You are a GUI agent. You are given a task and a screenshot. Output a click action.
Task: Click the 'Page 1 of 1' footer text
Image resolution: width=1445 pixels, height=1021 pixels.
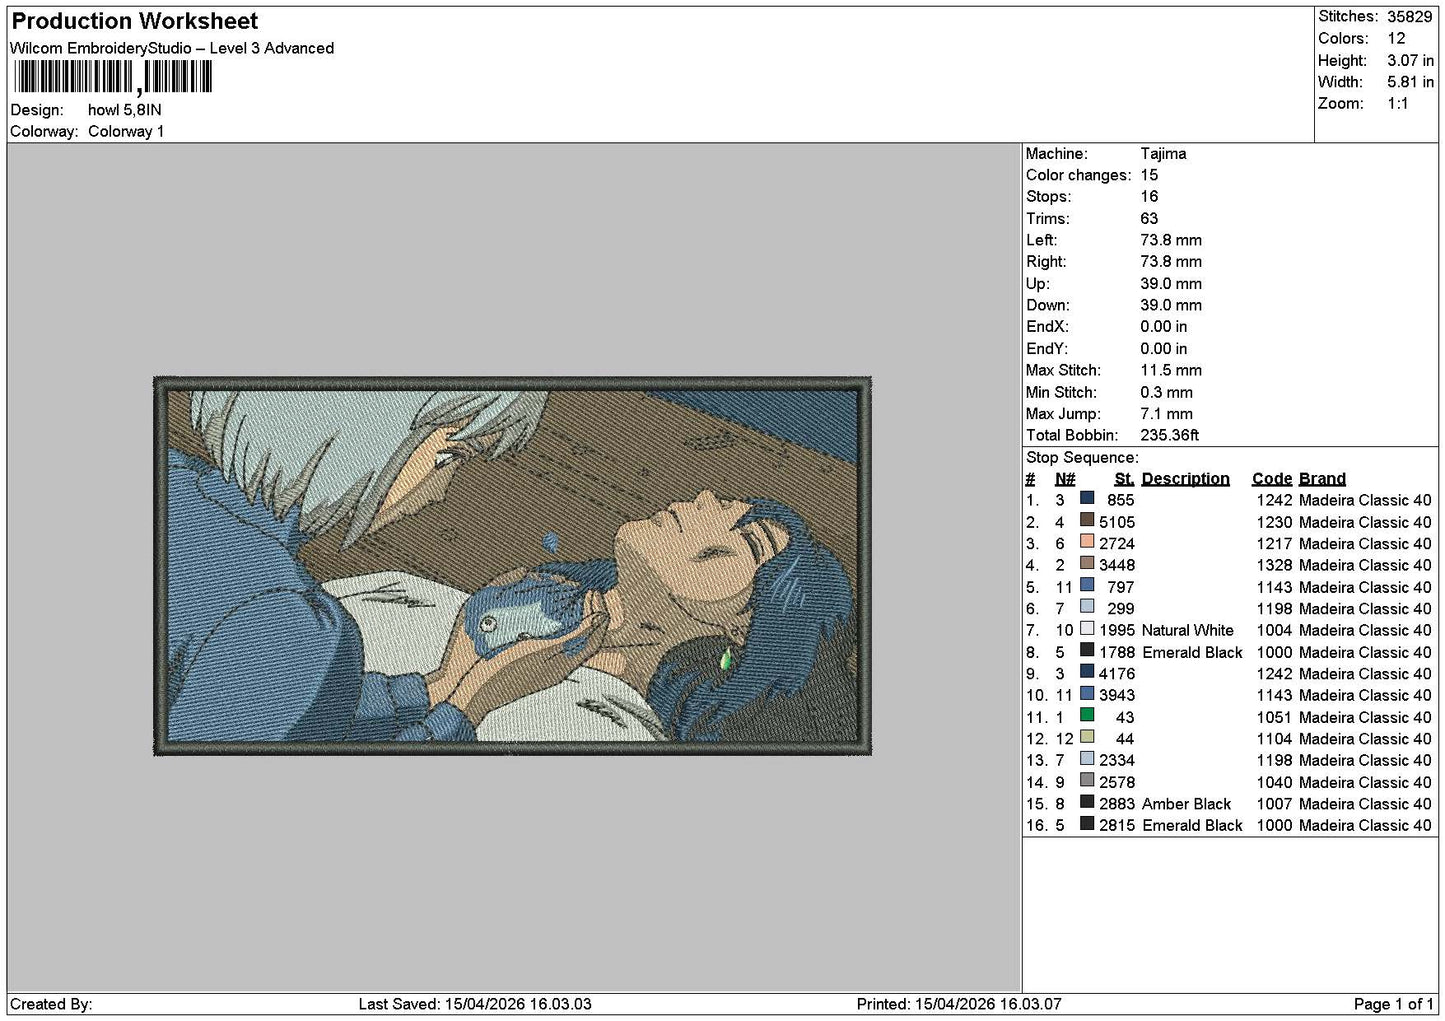tap(1394, 1004)
